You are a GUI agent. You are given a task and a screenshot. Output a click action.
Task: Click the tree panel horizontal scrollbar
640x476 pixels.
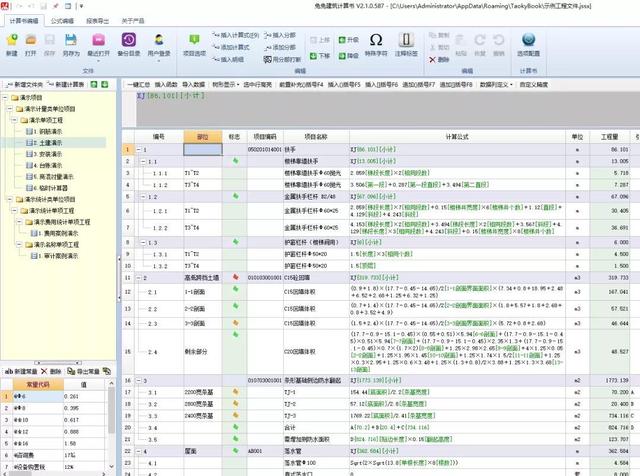58,362
